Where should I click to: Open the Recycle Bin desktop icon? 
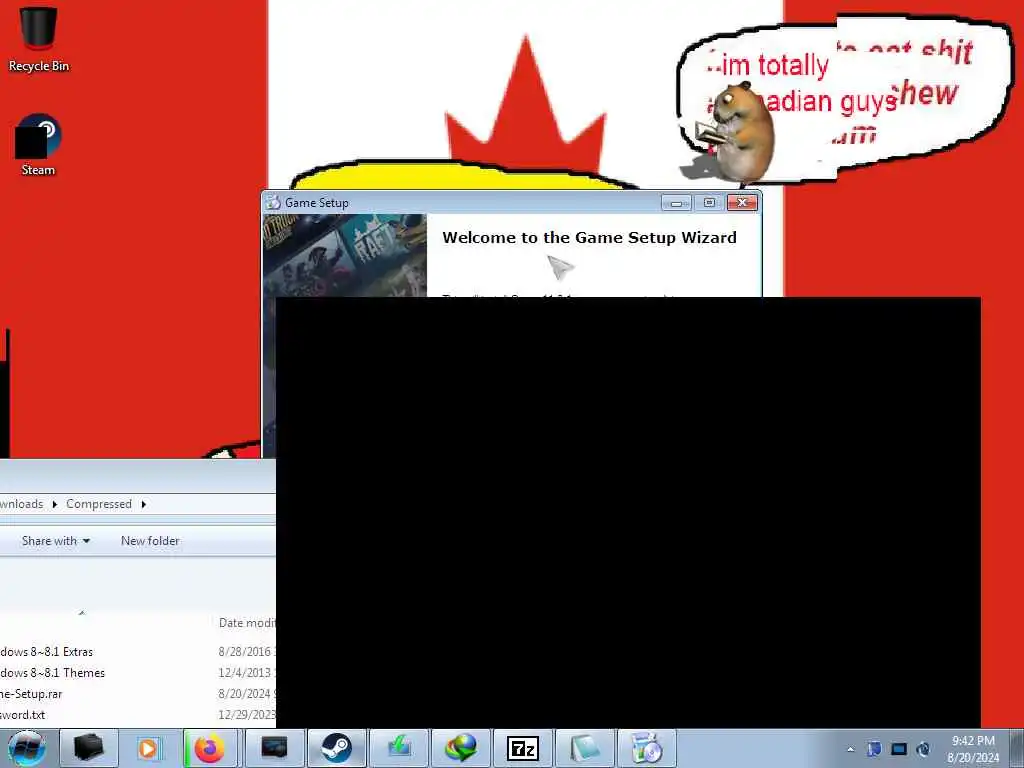point(39,38)
